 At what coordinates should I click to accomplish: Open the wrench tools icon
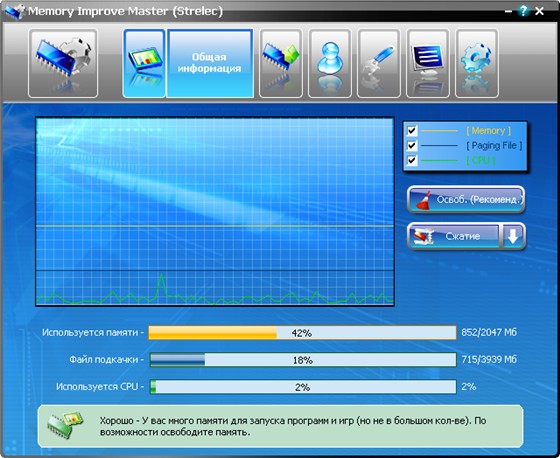379,63
